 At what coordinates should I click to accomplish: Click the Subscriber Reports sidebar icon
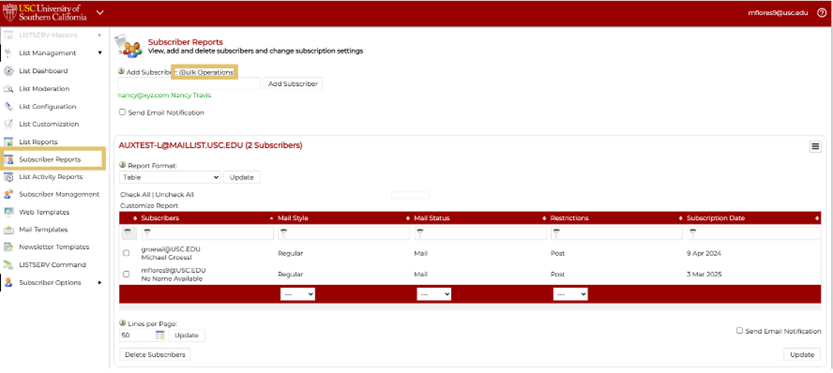pos(8,159)
